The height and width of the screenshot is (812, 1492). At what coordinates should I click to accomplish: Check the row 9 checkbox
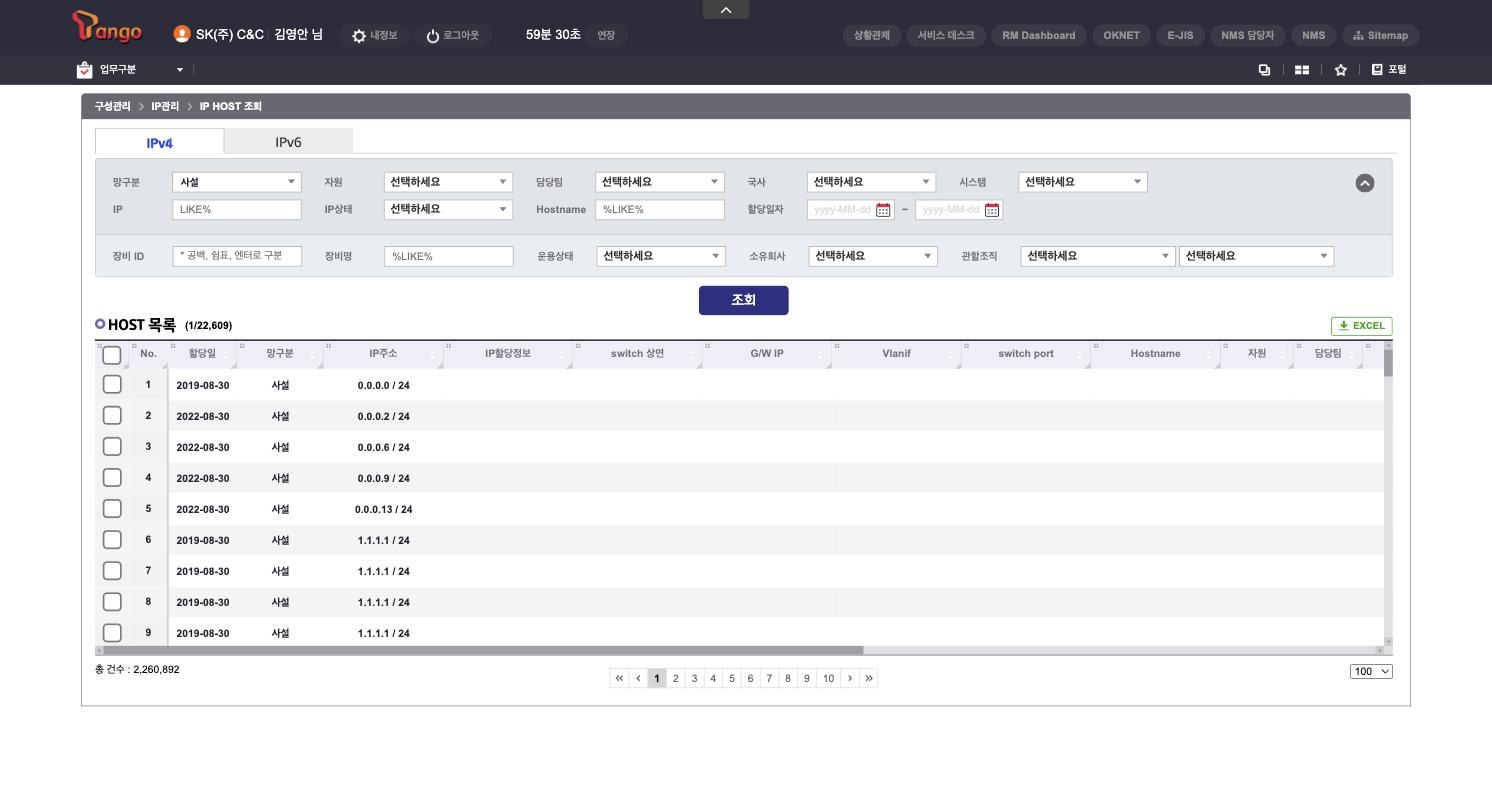coord(112,633)
